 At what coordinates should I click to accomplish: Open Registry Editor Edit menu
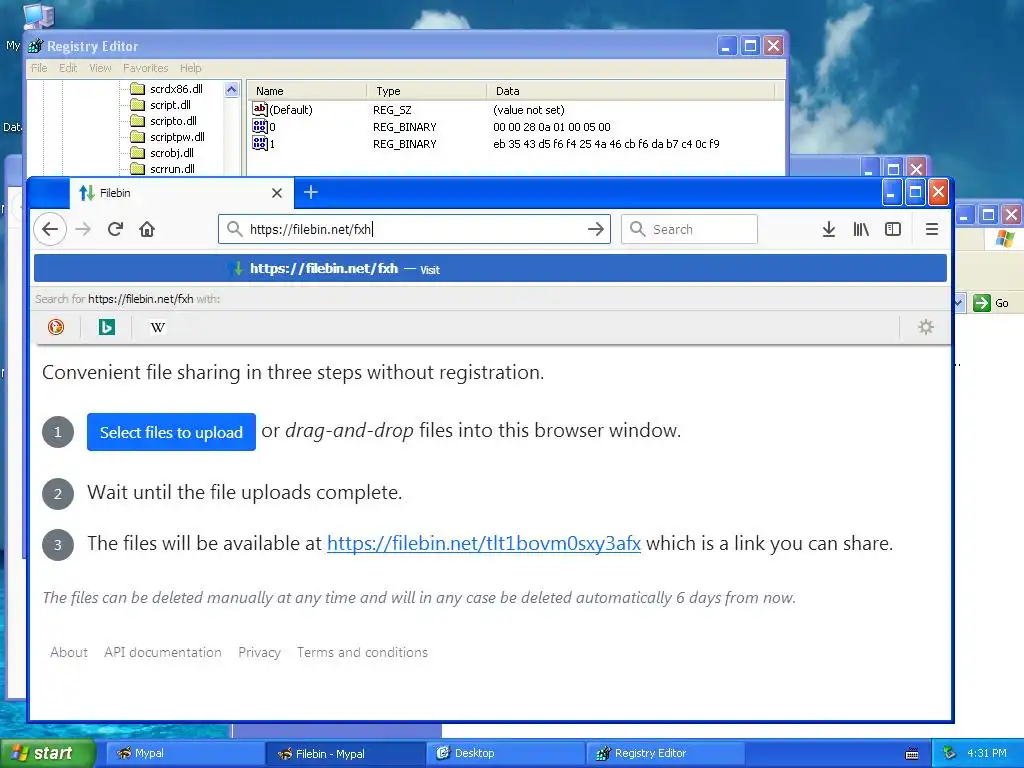(68, 68)
